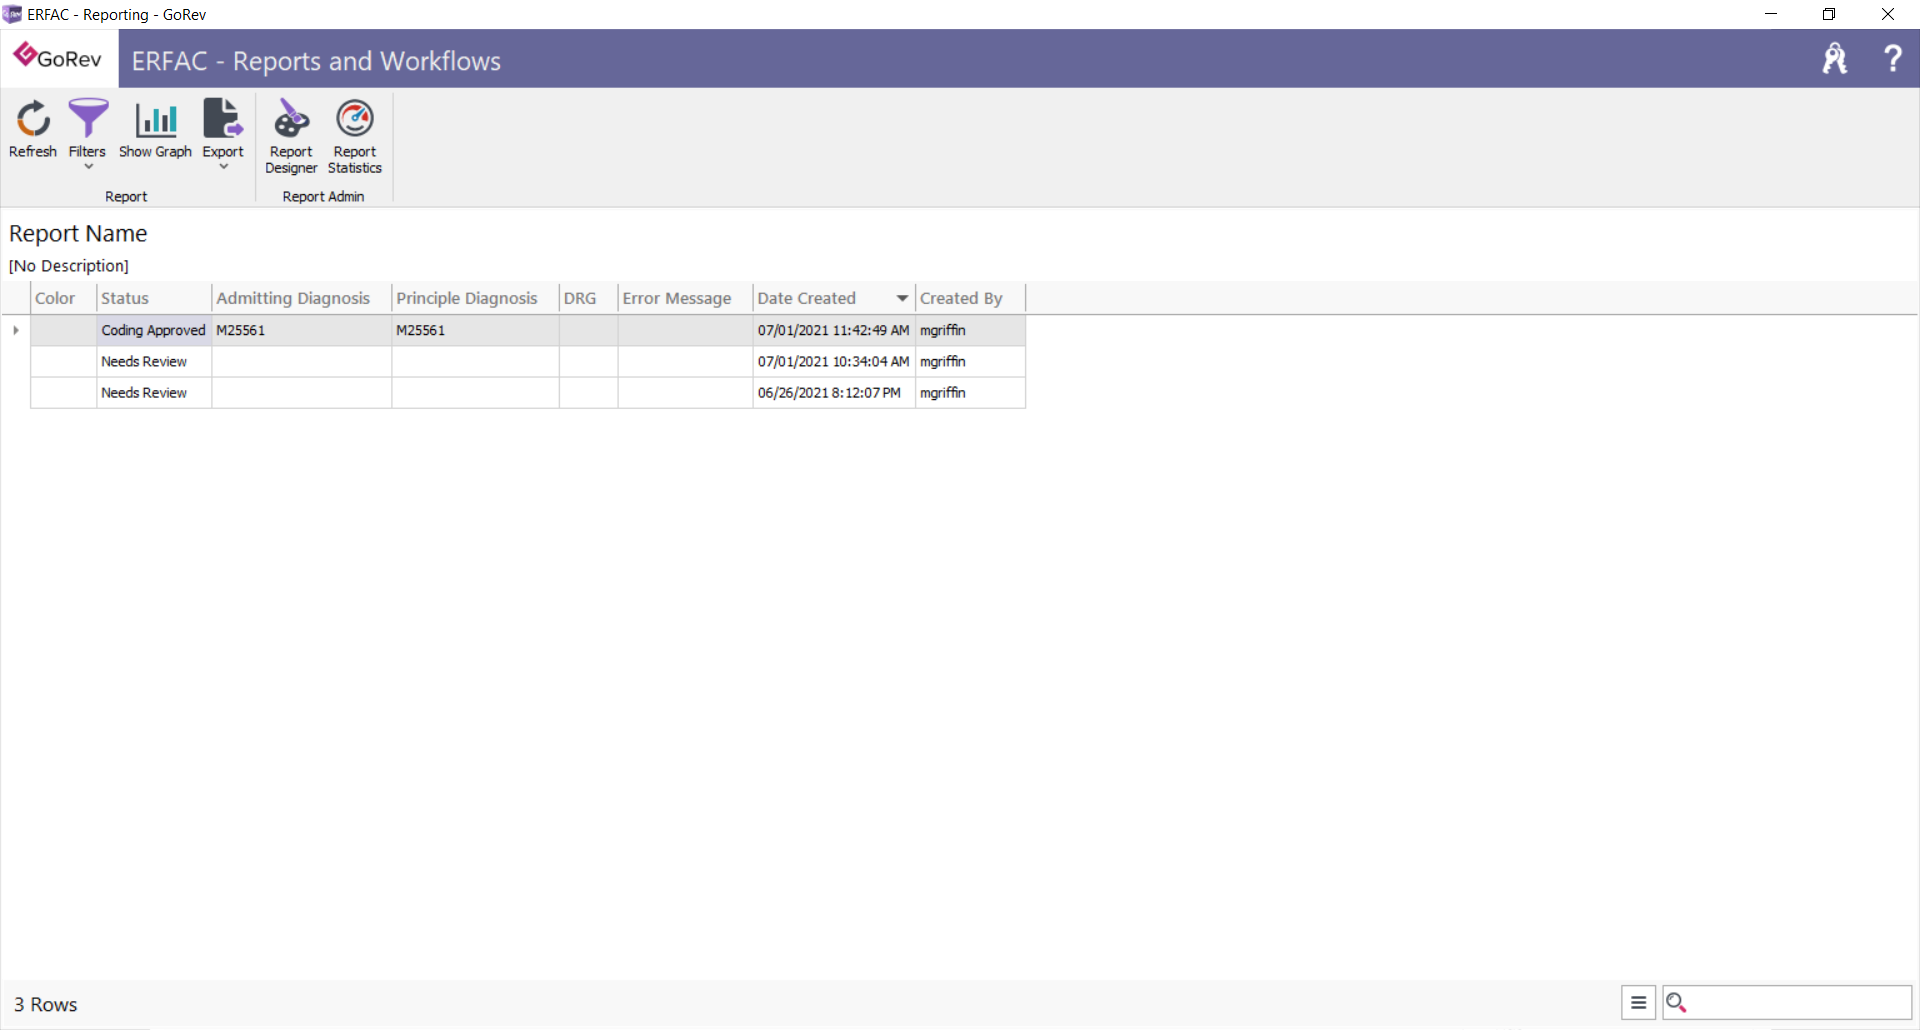The image size is (1920, 1030).
Task: Sort by Admitting Diagnosis column header
Action: click(x=302, y=298)
